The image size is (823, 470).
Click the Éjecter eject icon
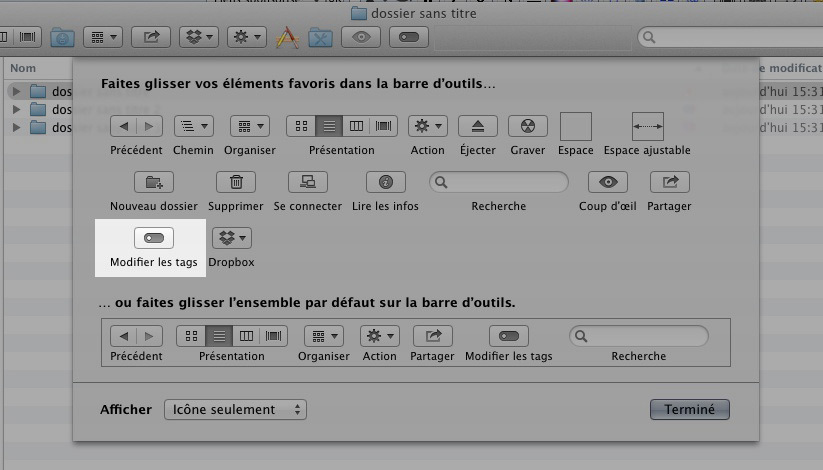(478, 126)
